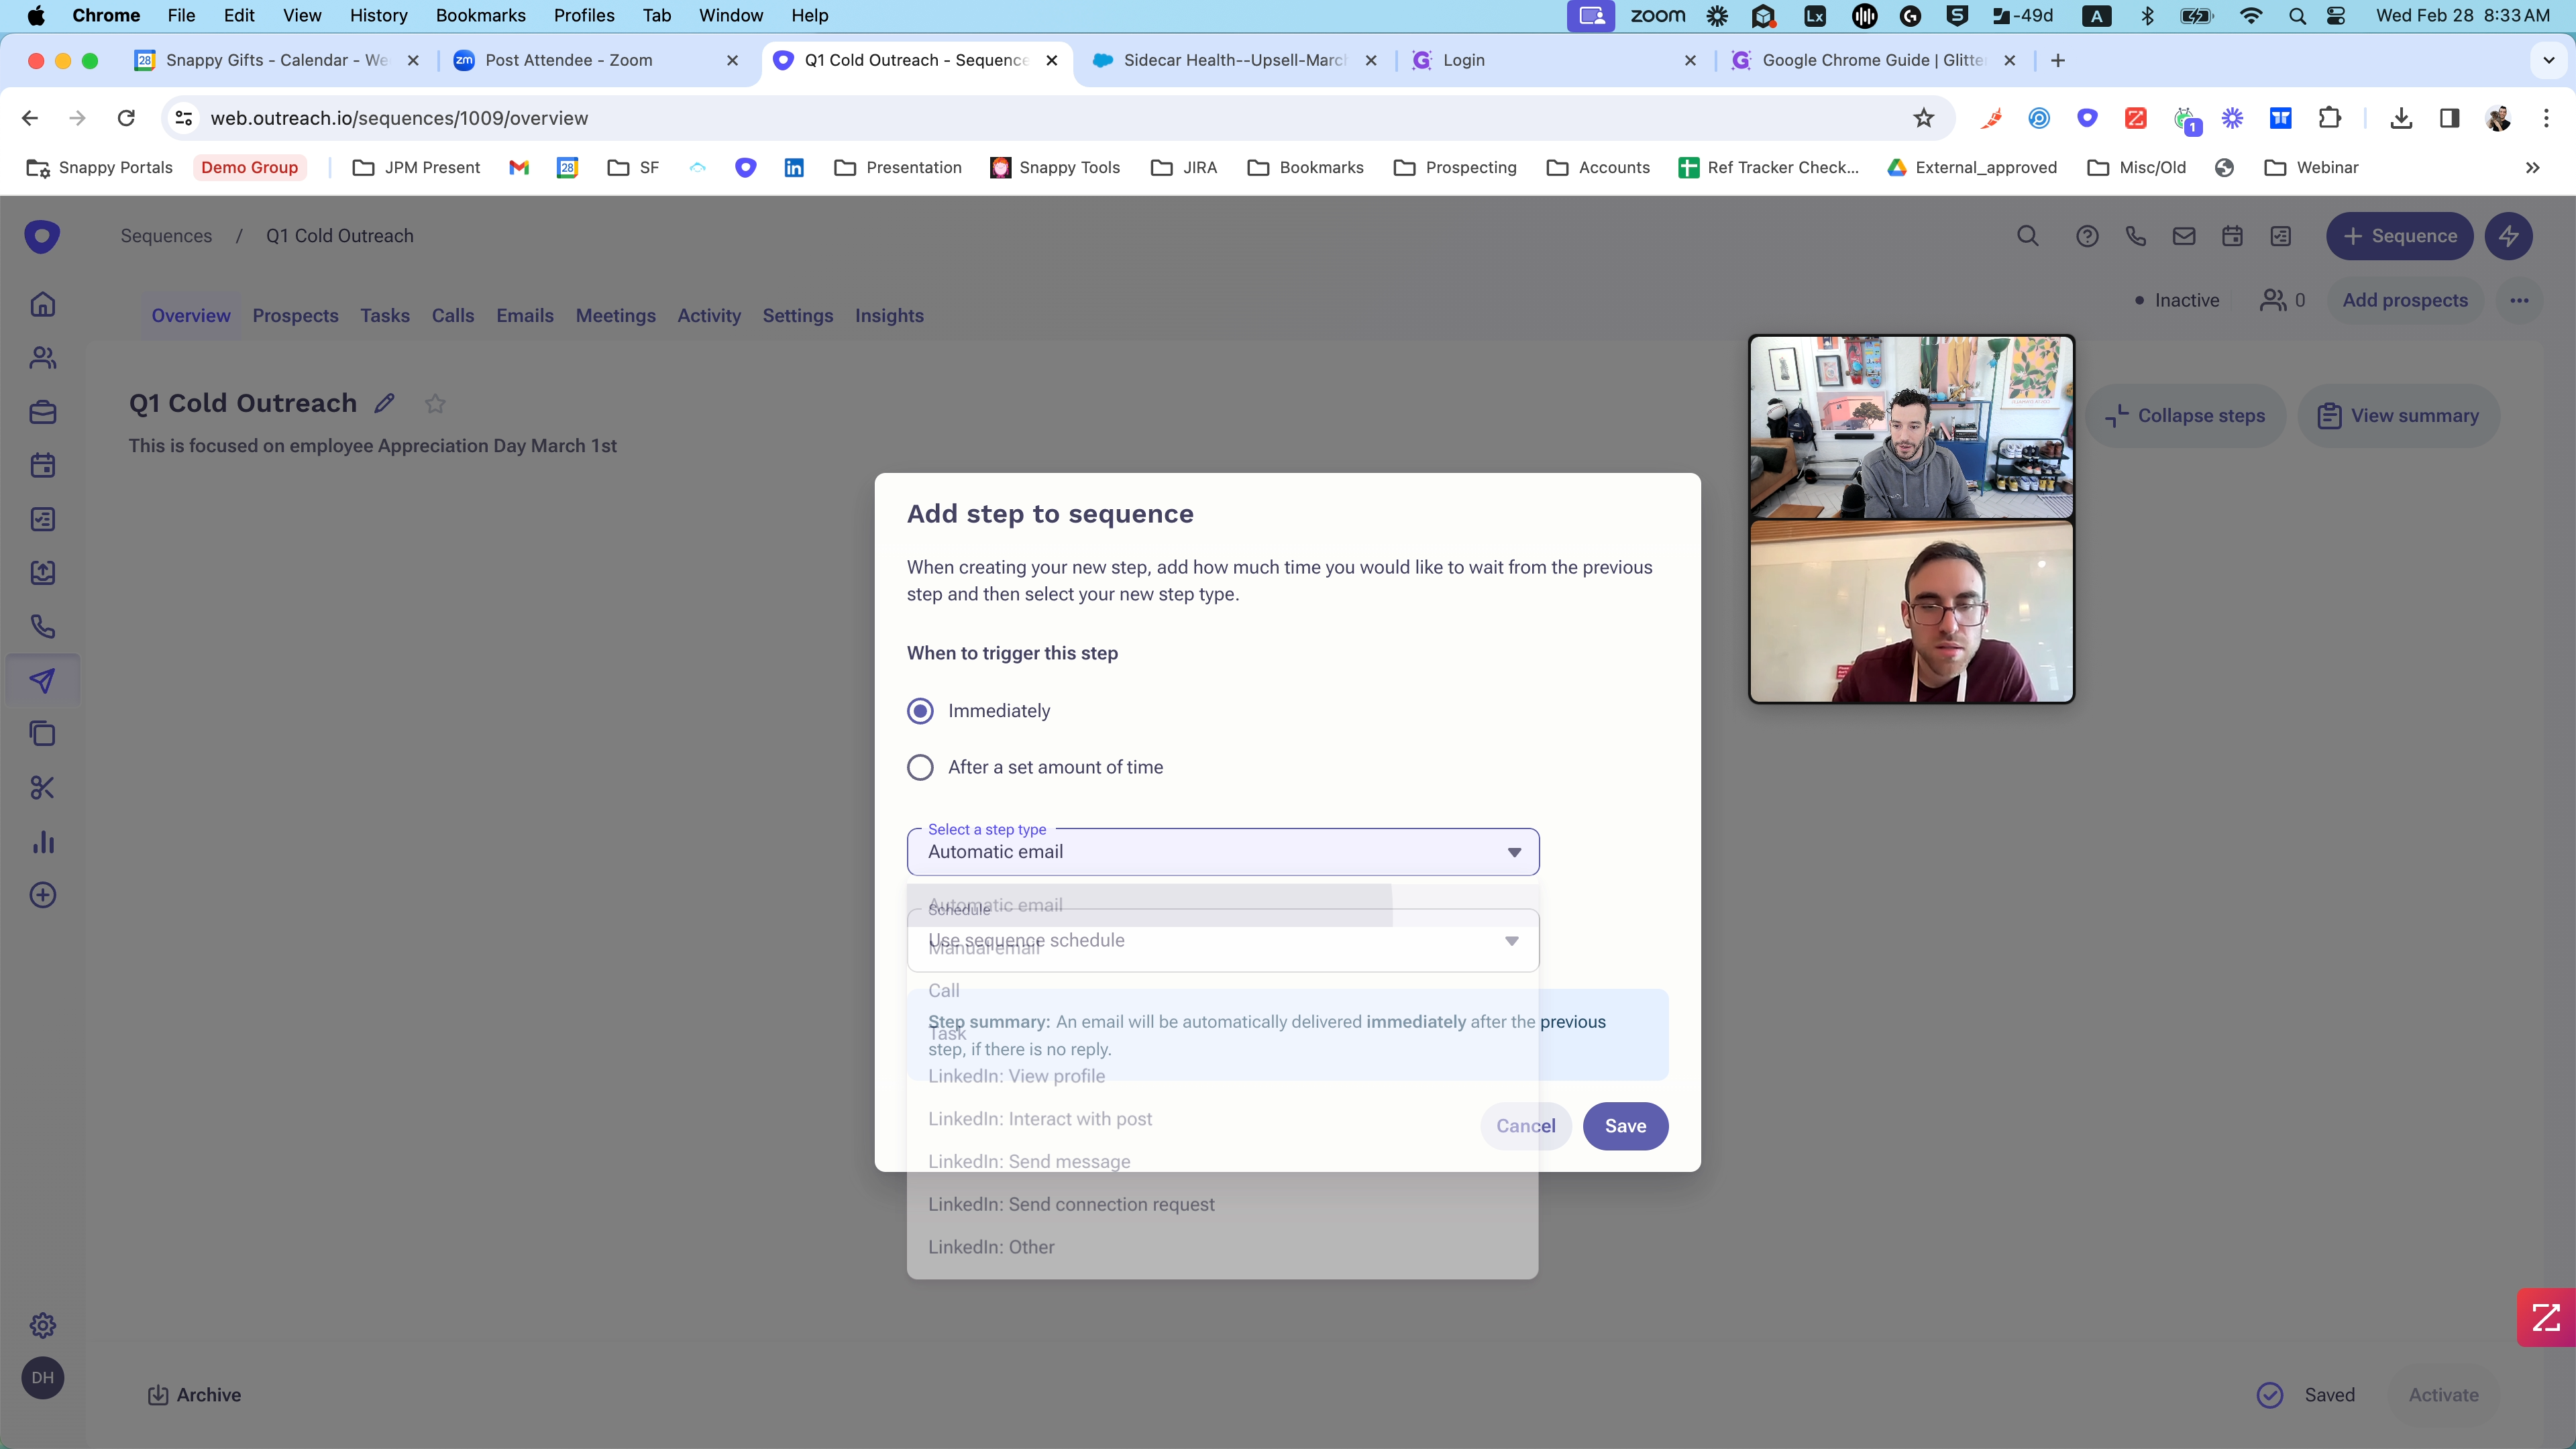Image resolution: width=2576 pixels, height=1449 pixels.
Task: Click Add prospects button
Action: [2405, 300]
